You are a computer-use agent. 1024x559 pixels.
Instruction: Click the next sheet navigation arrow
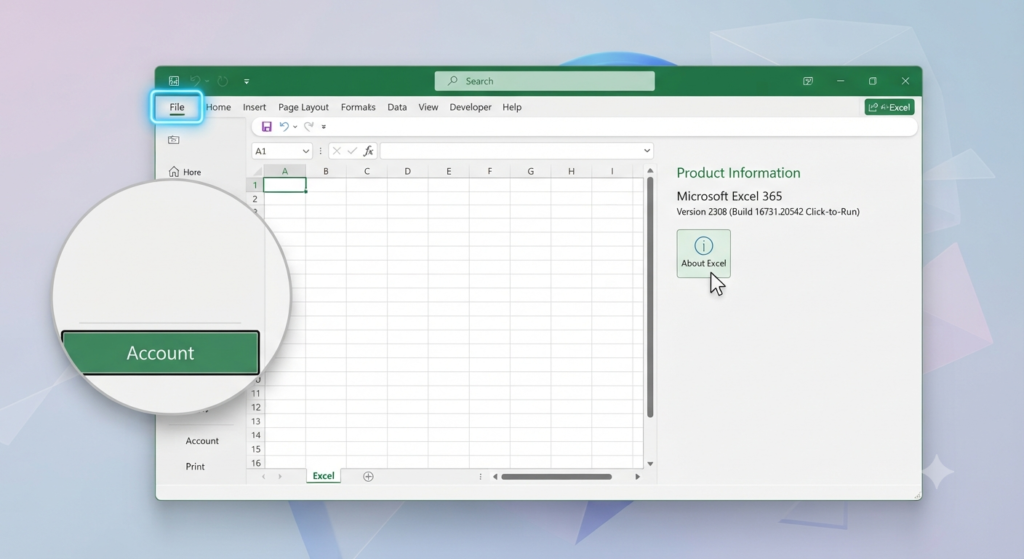(x=280, y=477)
